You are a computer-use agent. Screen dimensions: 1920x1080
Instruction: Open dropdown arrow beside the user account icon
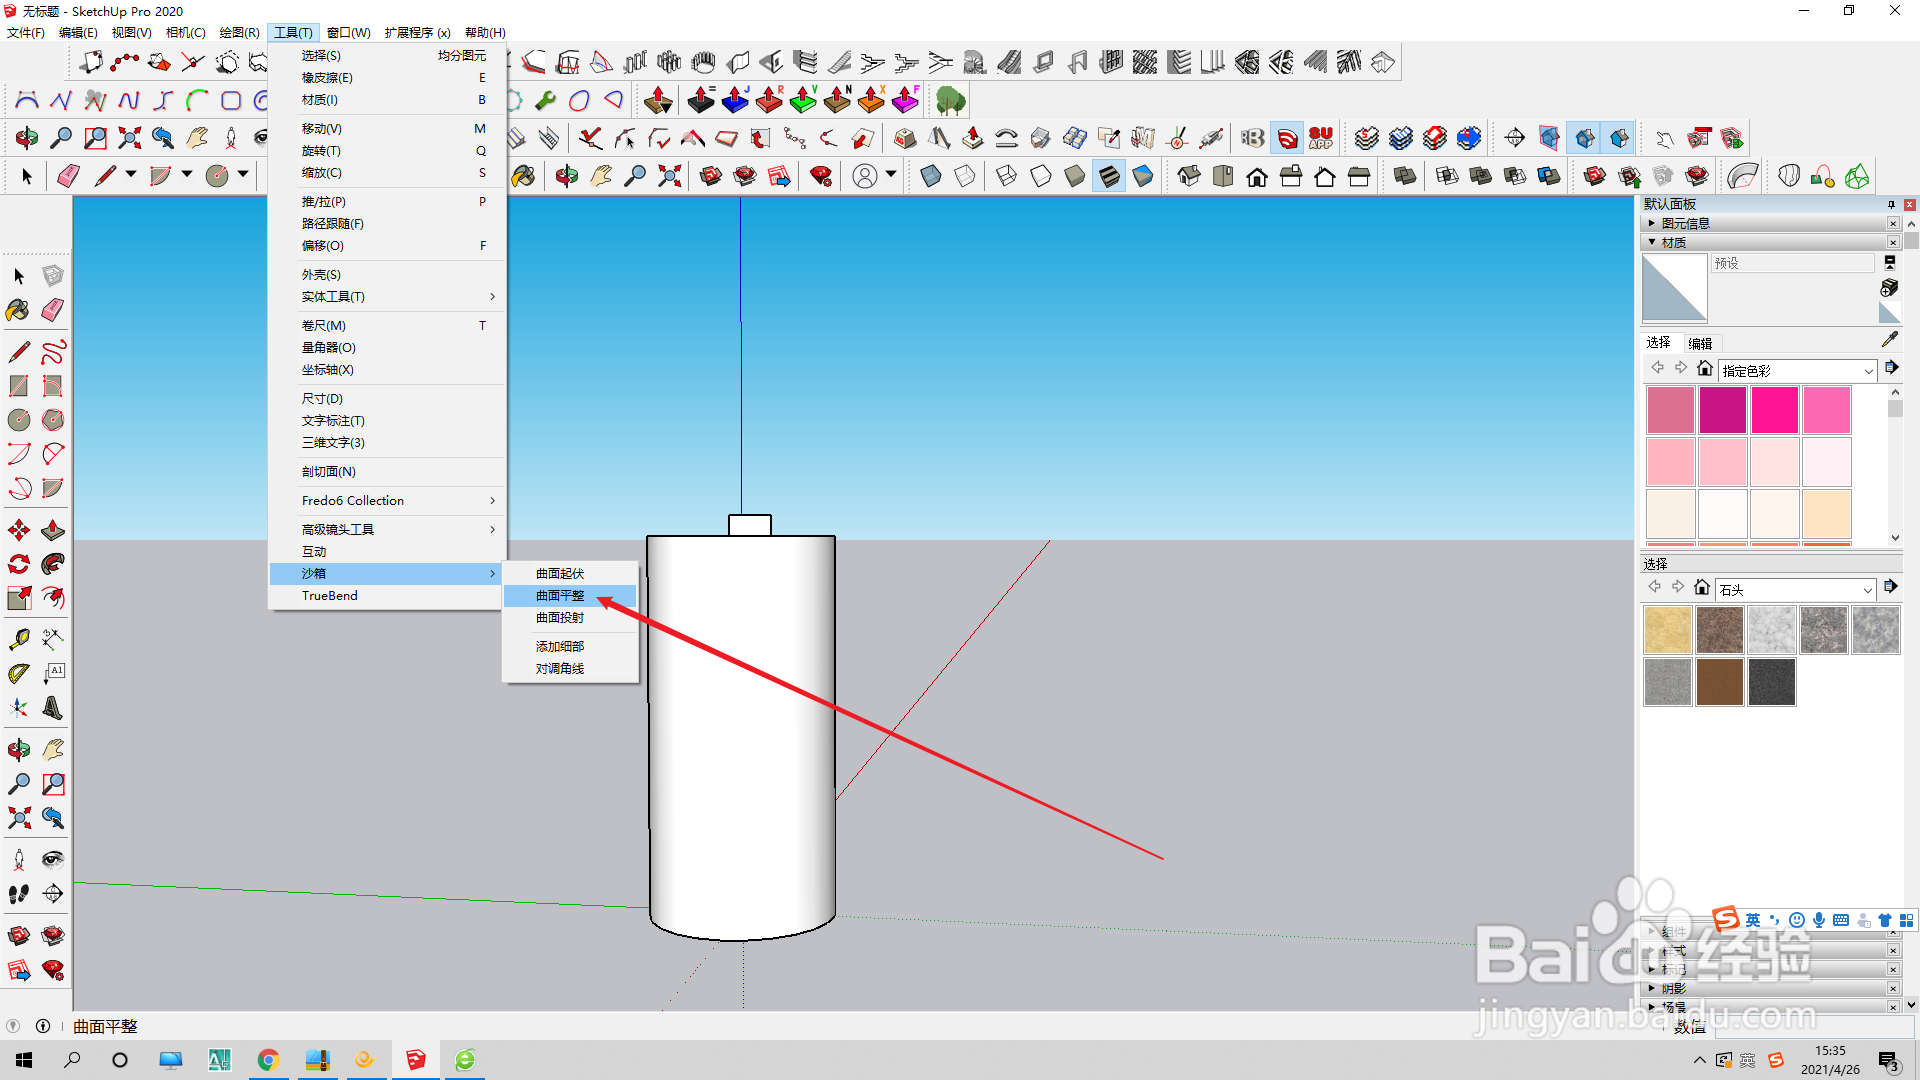tap(891, 175)
